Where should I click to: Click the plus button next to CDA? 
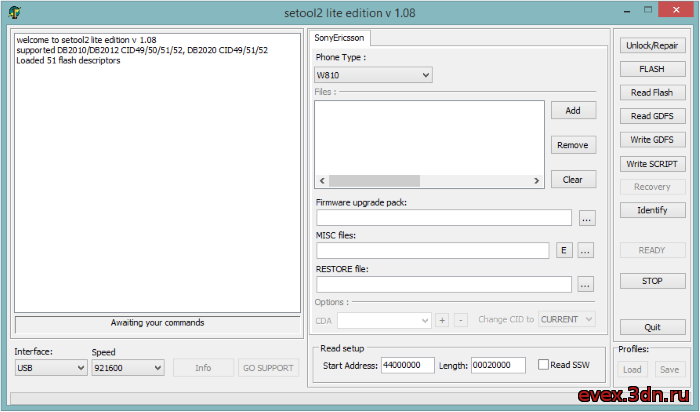pyautogui.click(x=442, y=320)
